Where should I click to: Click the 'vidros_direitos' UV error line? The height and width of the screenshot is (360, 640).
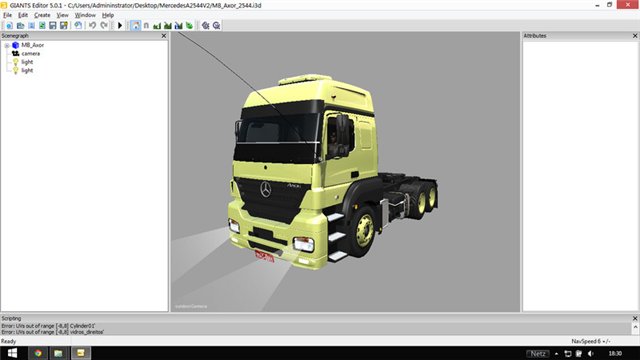tap(53, 332)
